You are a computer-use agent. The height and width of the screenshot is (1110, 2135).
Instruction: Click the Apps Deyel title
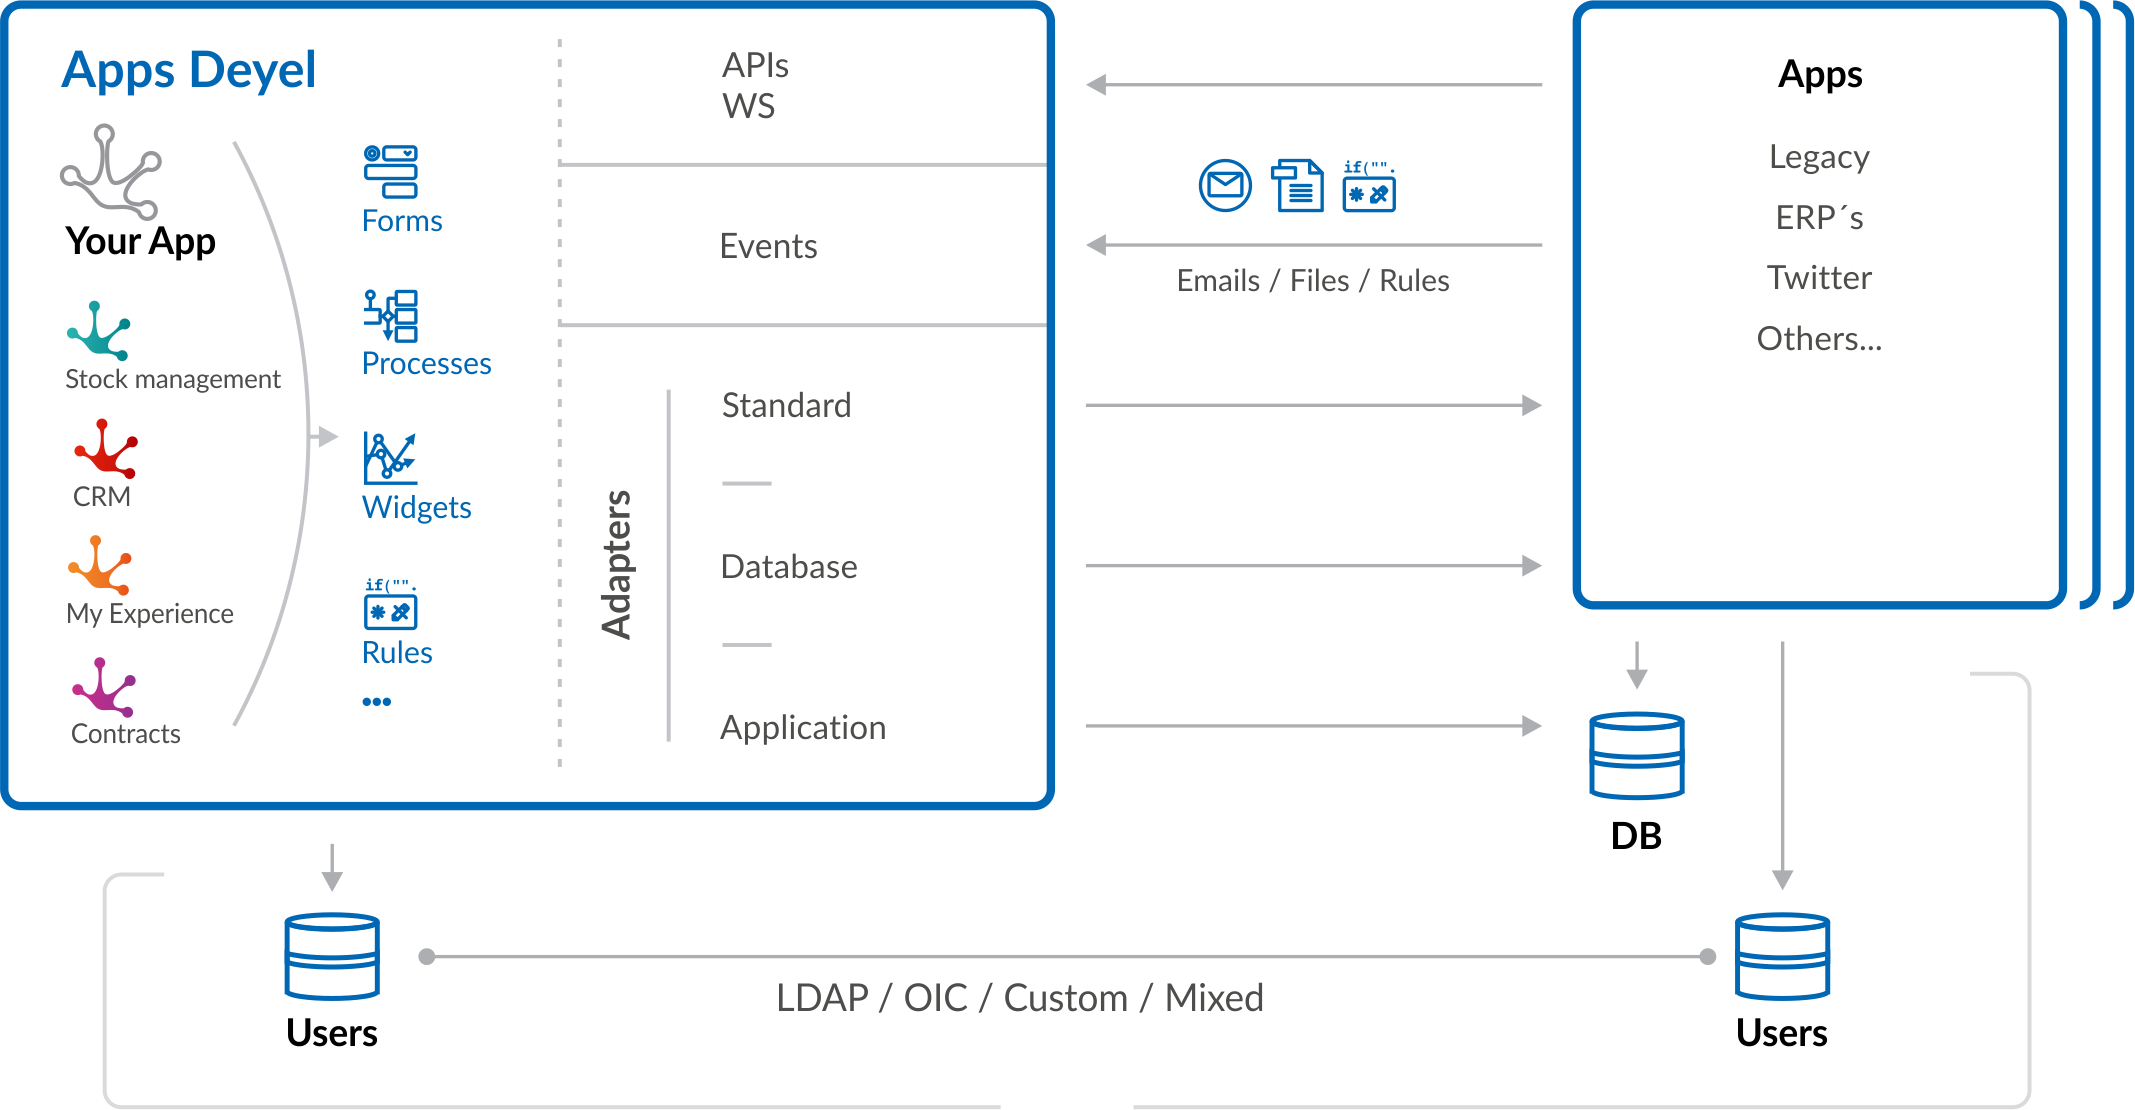coord(188,70)
